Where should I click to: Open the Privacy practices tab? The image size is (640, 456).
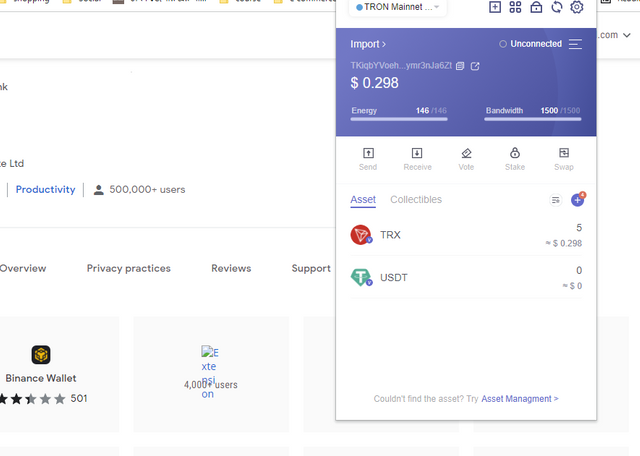coord(129,268)
